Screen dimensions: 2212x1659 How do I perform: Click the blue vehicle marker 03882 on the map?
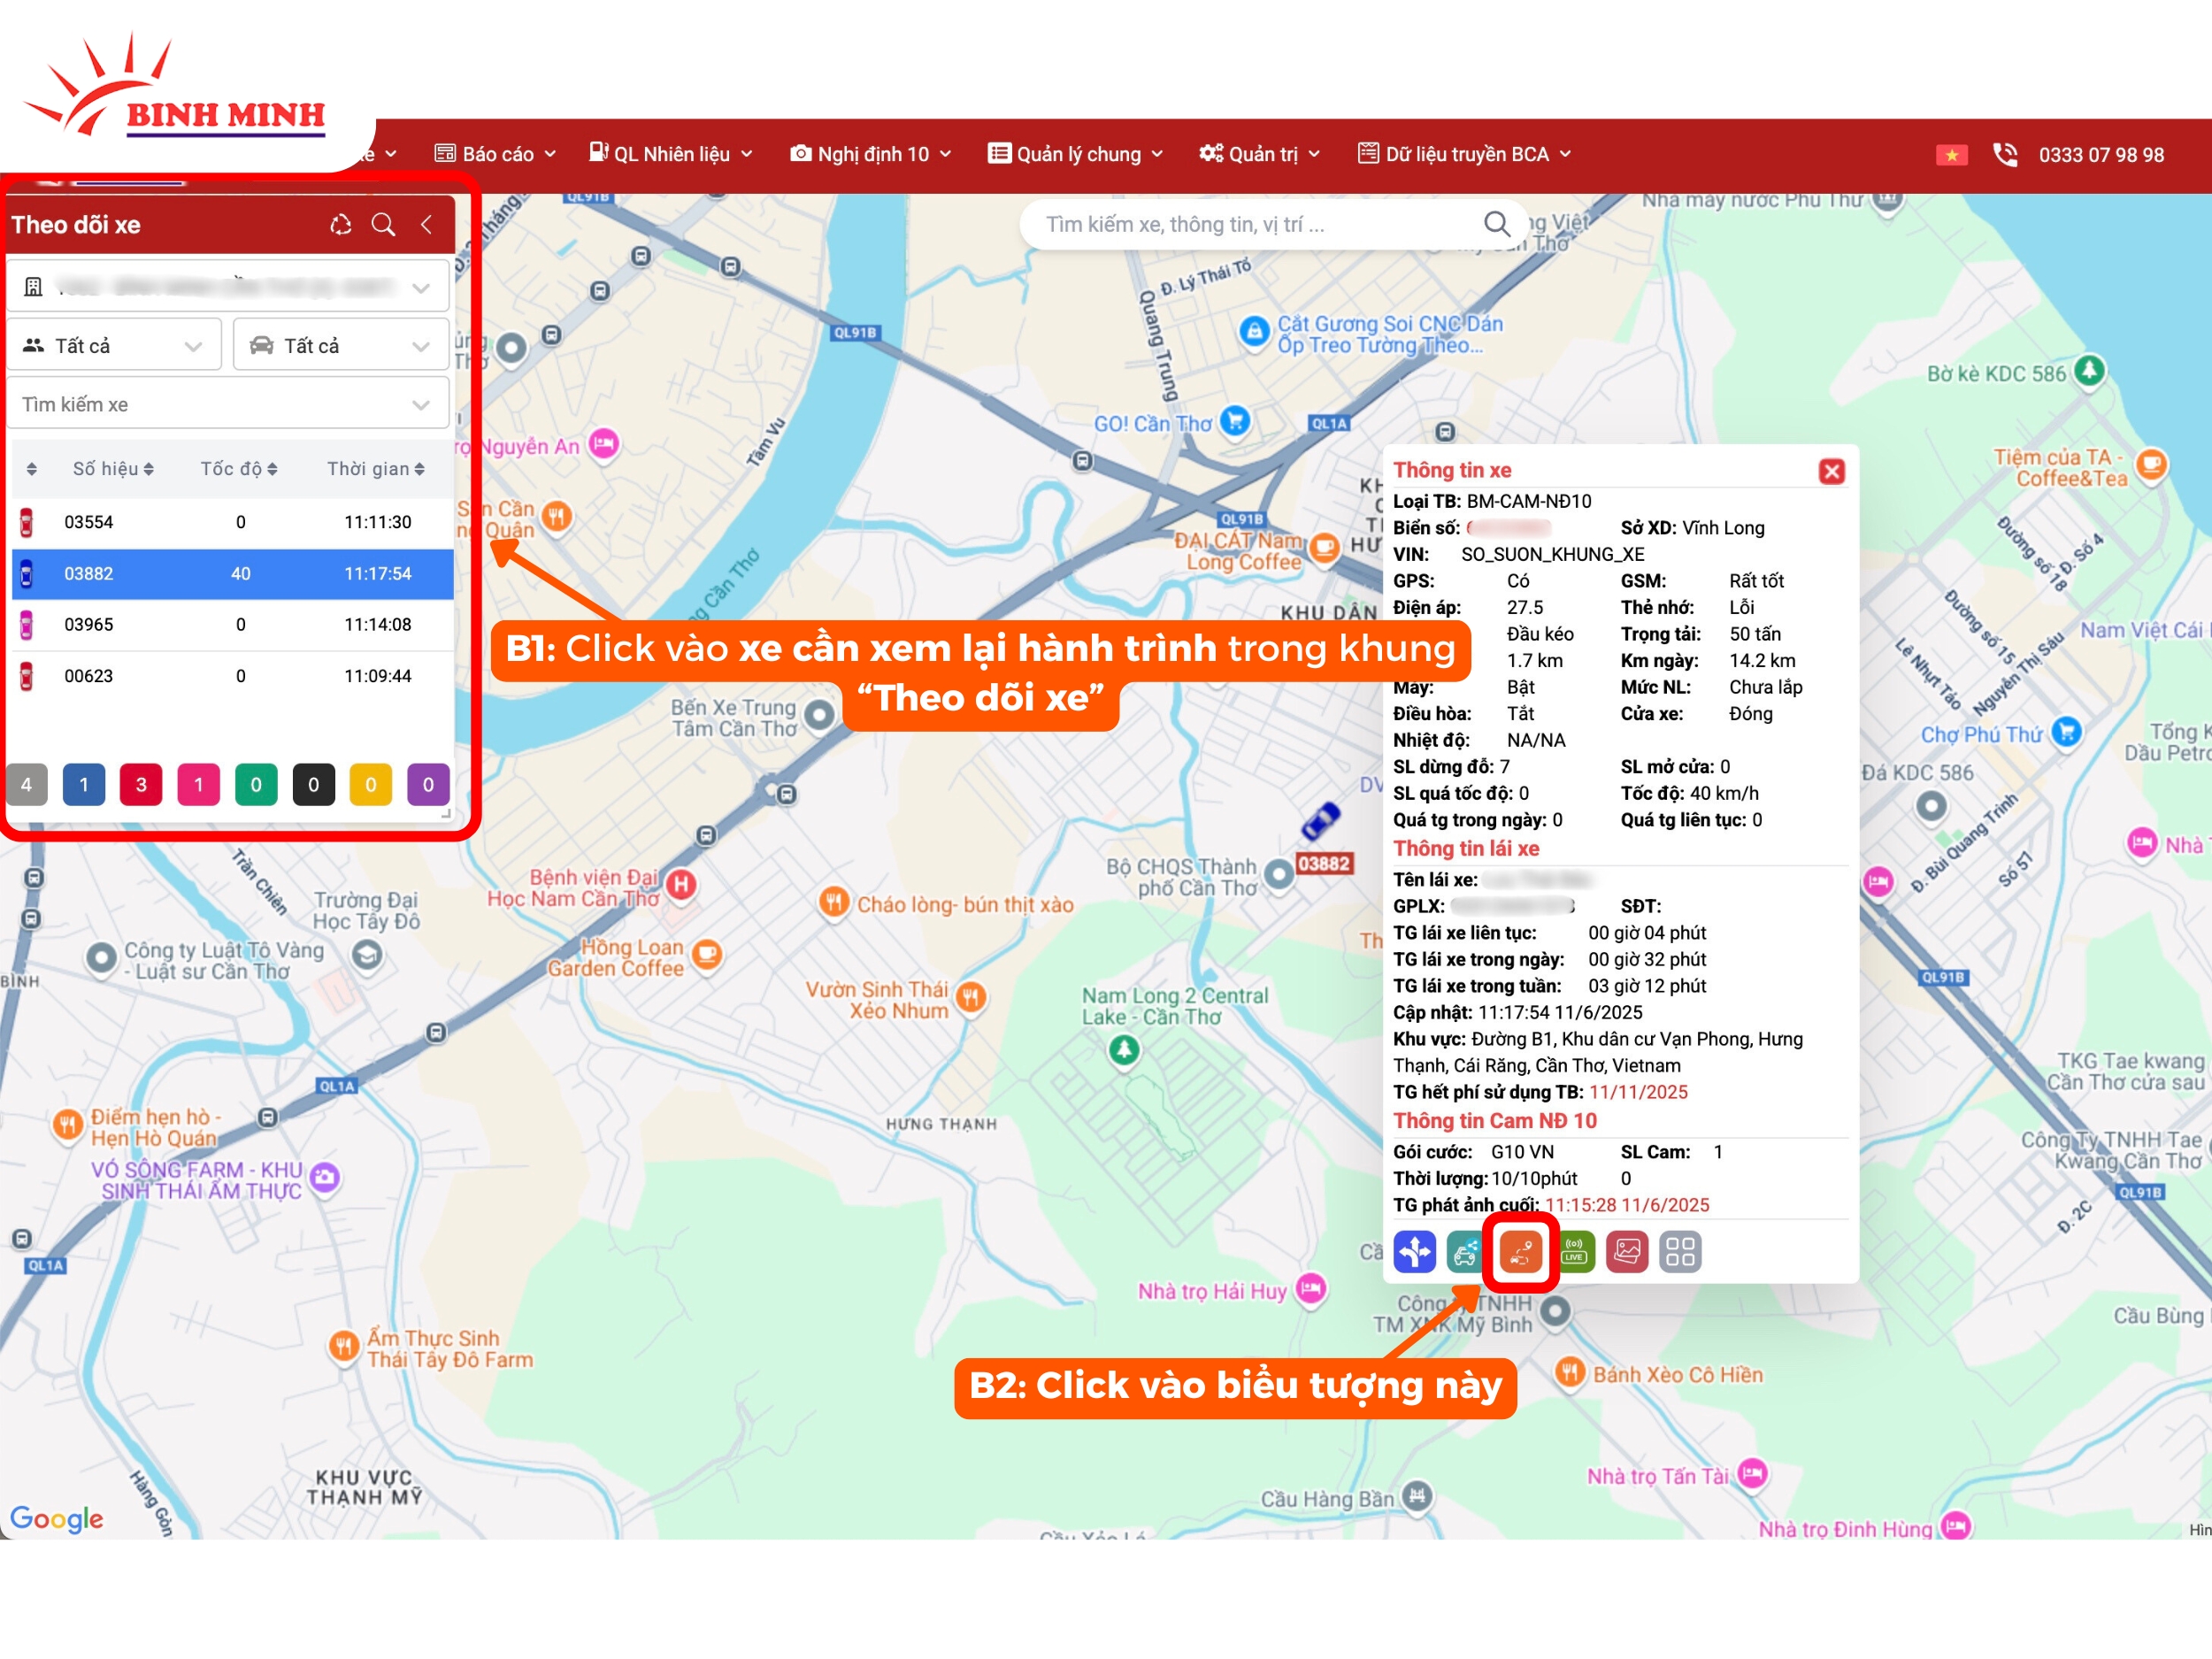[1320, 821]
